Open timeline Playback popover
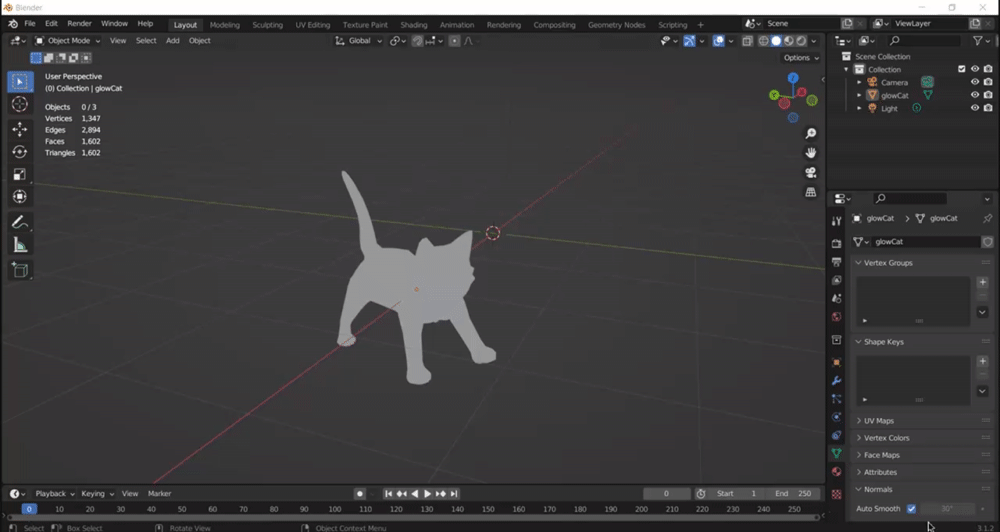The height and width of the screenshot is (532, 1000). point(55,494)
